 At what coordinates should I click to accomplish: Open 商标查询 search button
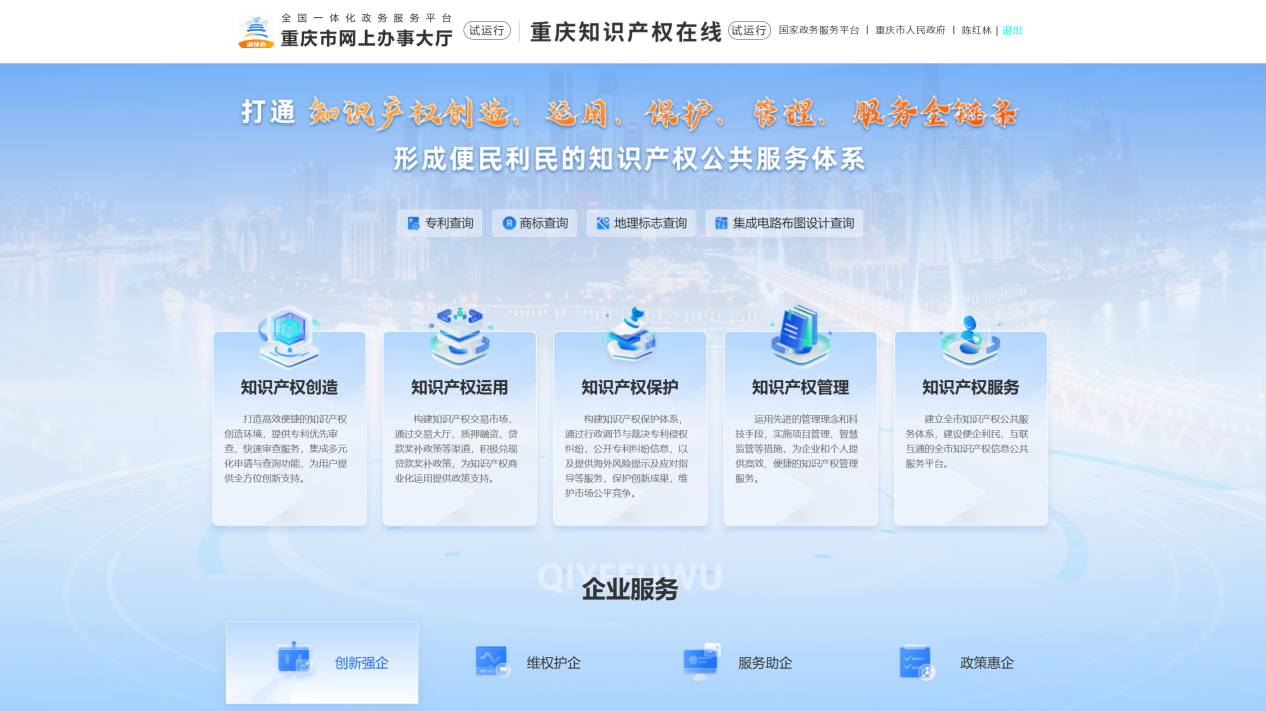coord(534,223)
